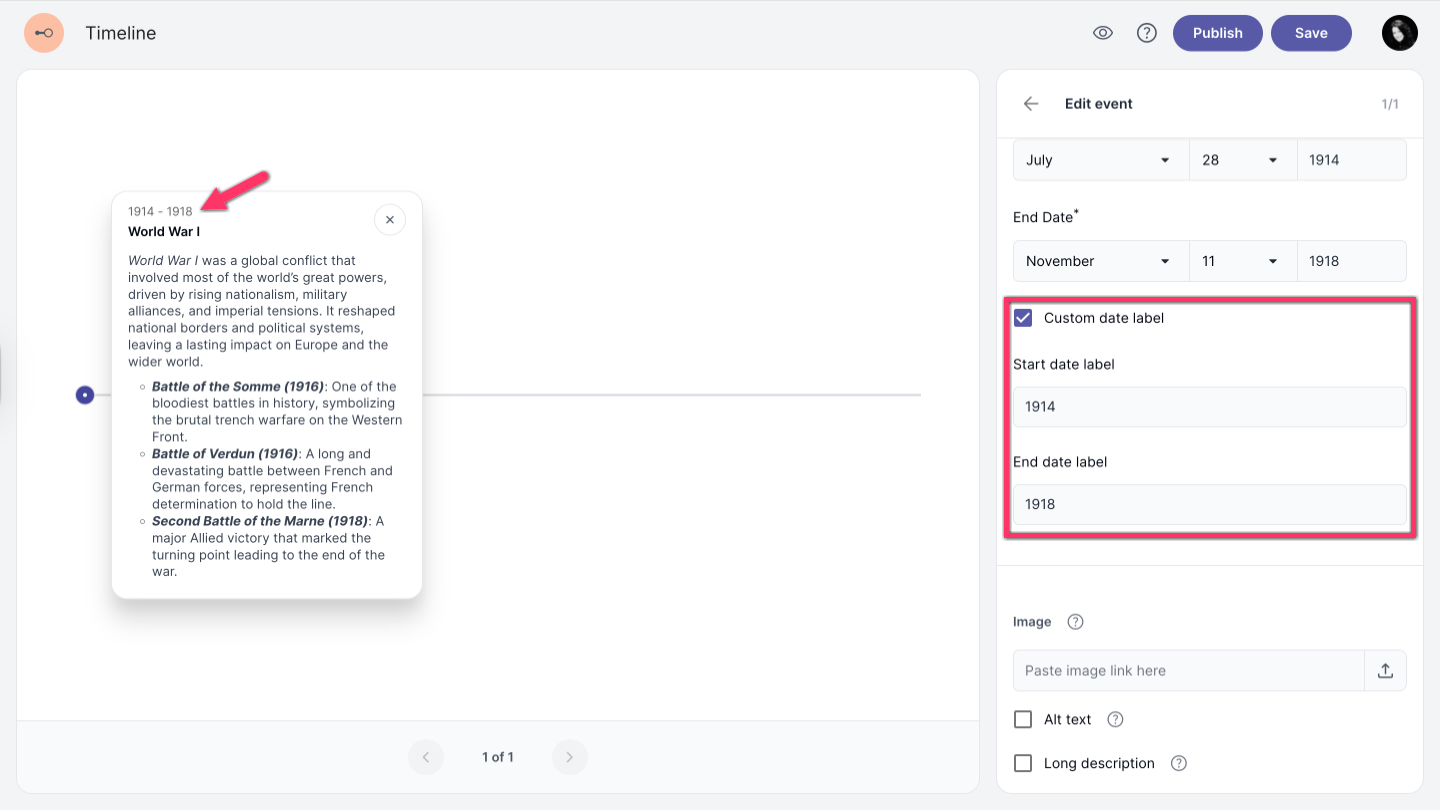1440x810 pixels.
Task: Open help via question mark icon
Action: [x=1147, y=33]
